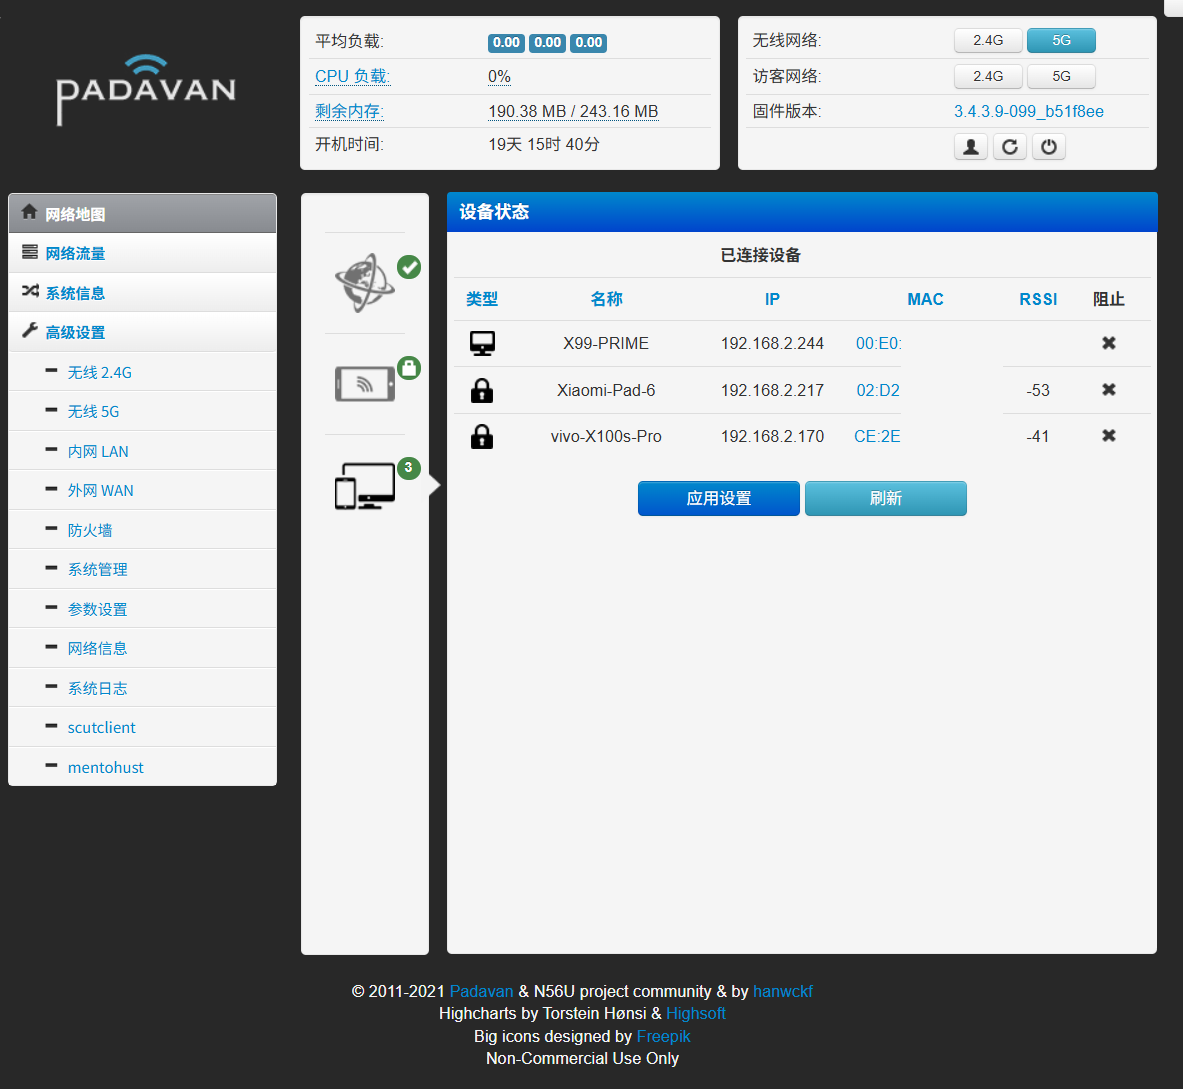Sort connected devices by IP header
The image size is (1183, 1089).
[772, 299]
